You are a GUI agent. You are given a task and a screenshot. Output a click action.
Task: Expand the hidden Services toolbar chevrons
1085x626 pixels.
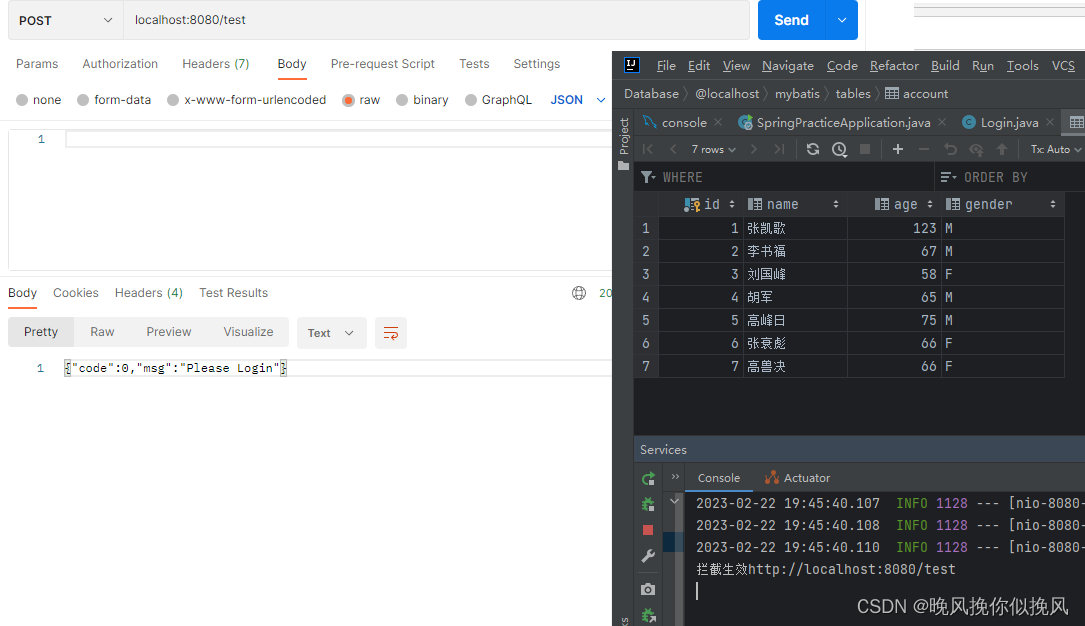(x=675, y=477)
